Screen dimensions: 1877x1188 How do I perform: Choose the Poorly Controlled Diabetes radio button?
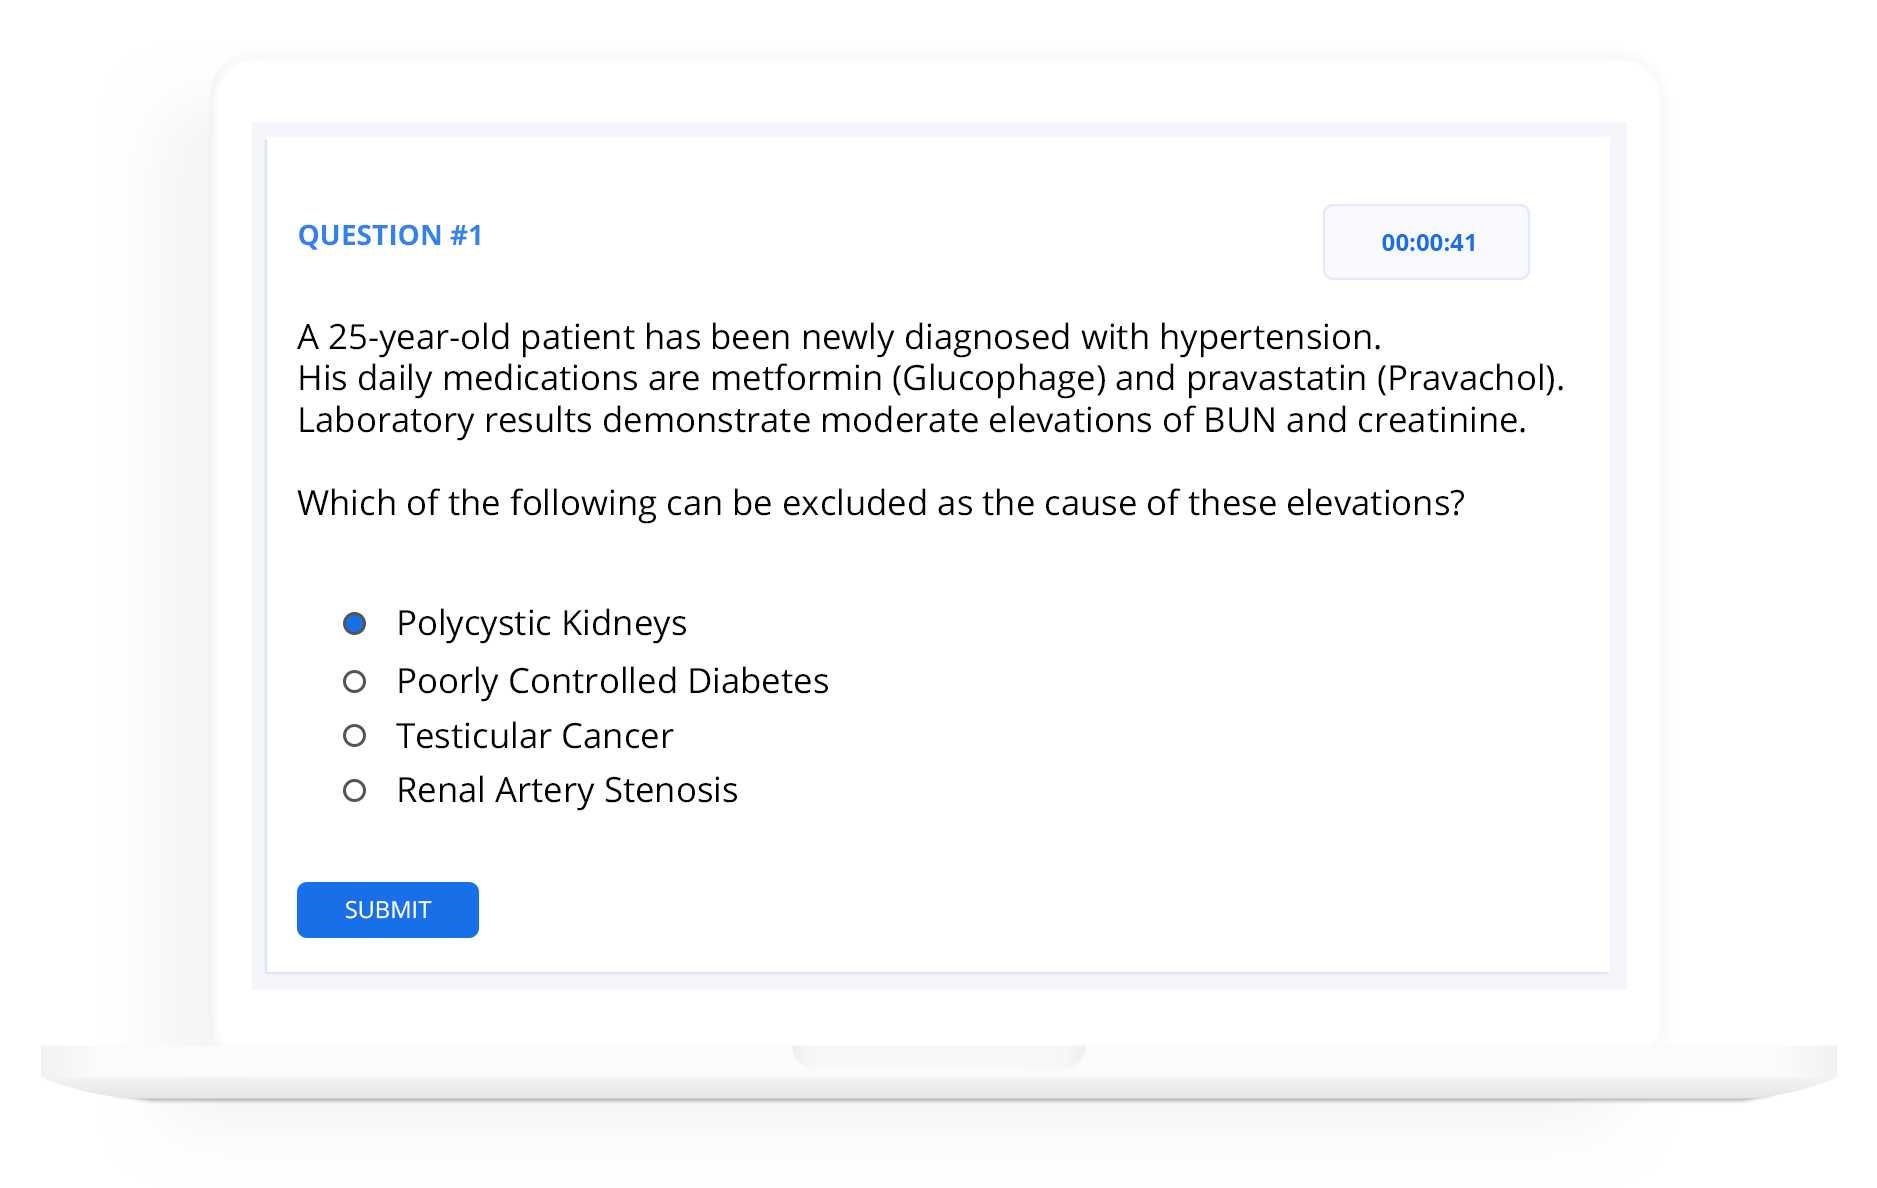point(354,682)
